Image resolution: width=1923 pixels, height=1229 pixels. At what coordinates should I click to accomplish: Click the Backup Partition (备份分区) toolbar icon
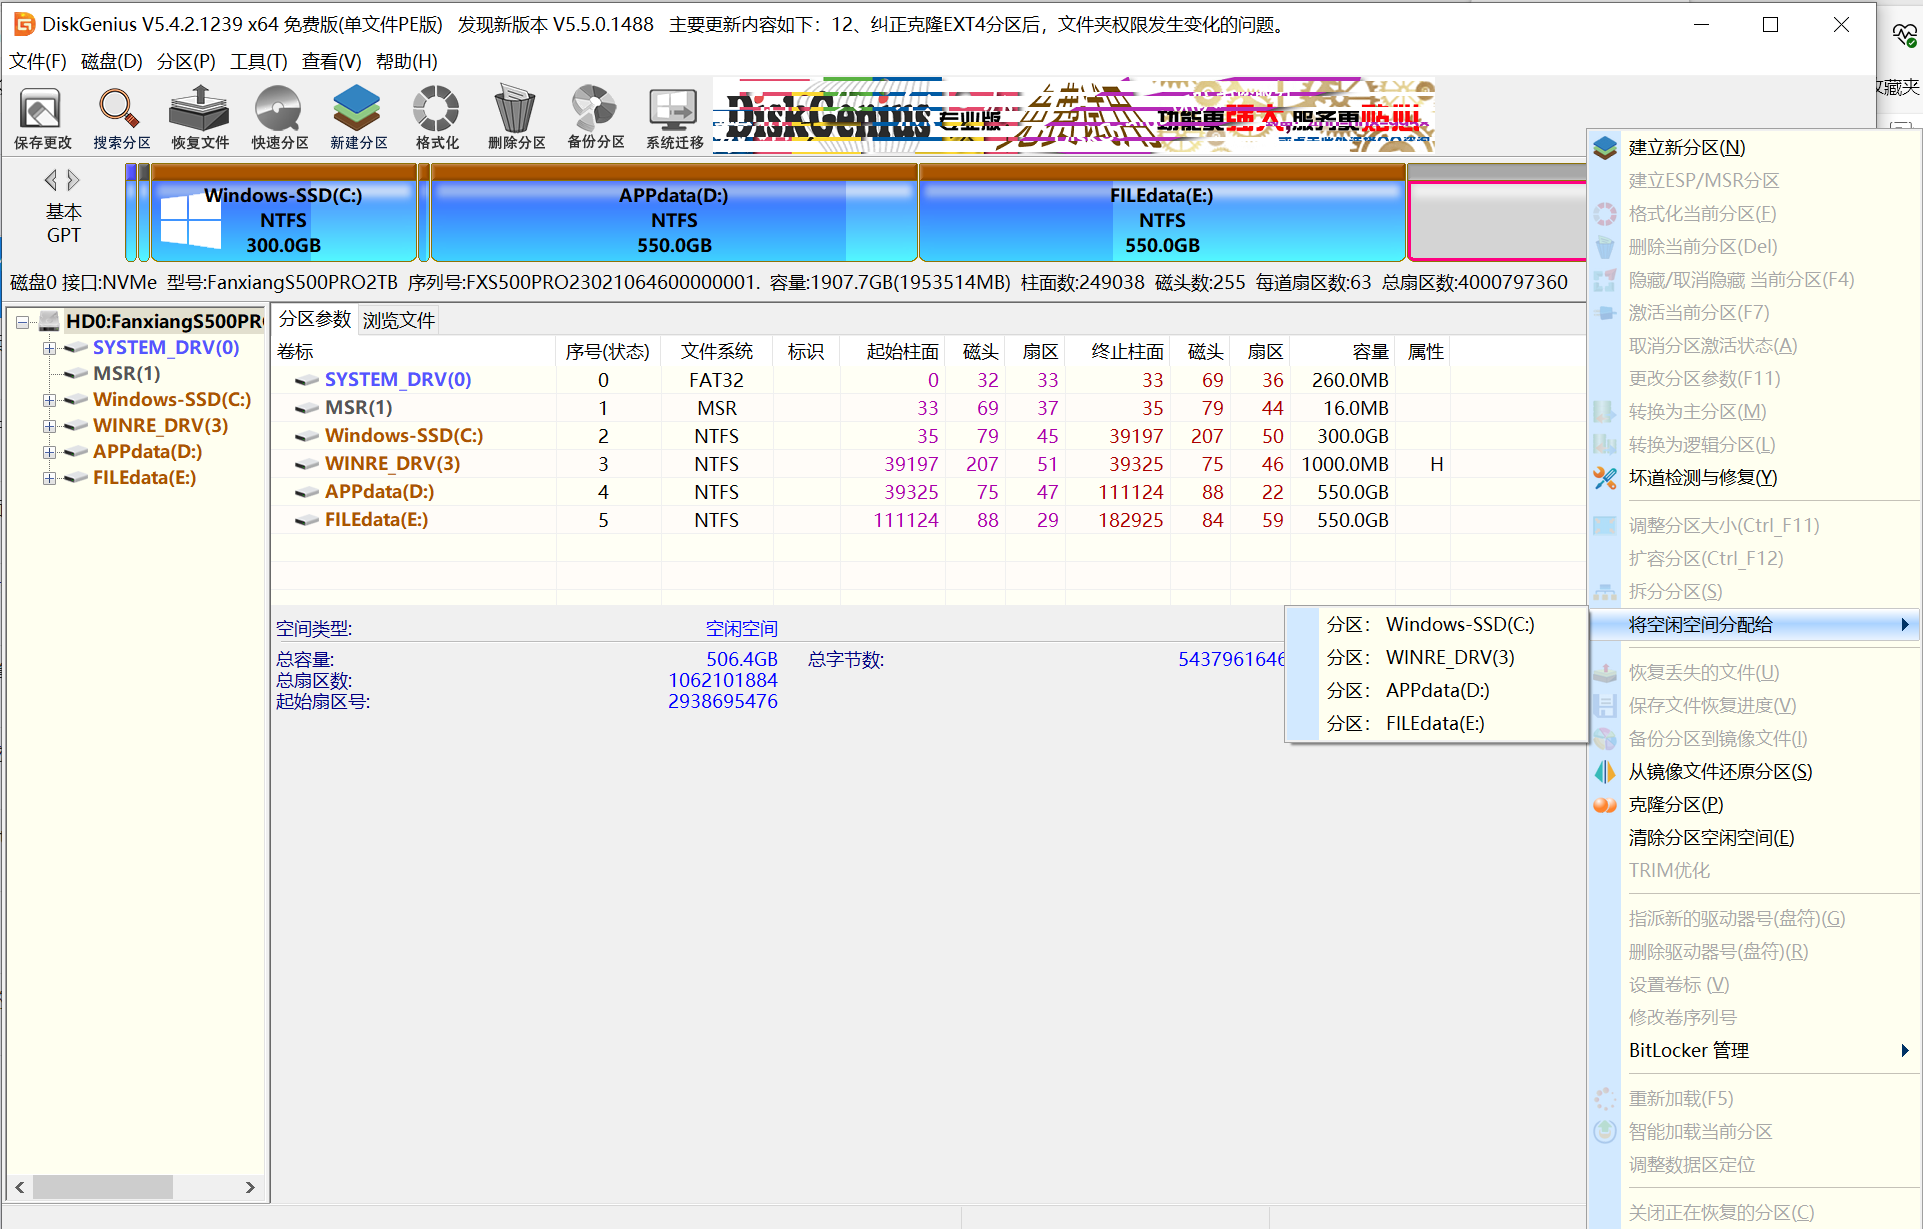(594, 108)
